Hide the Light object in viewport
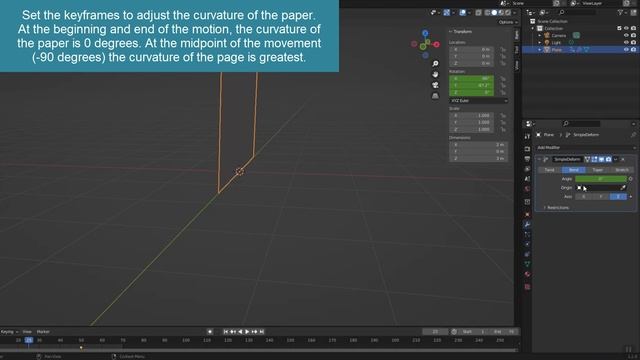The image size is (640, 360). click(x=626, y=42)
